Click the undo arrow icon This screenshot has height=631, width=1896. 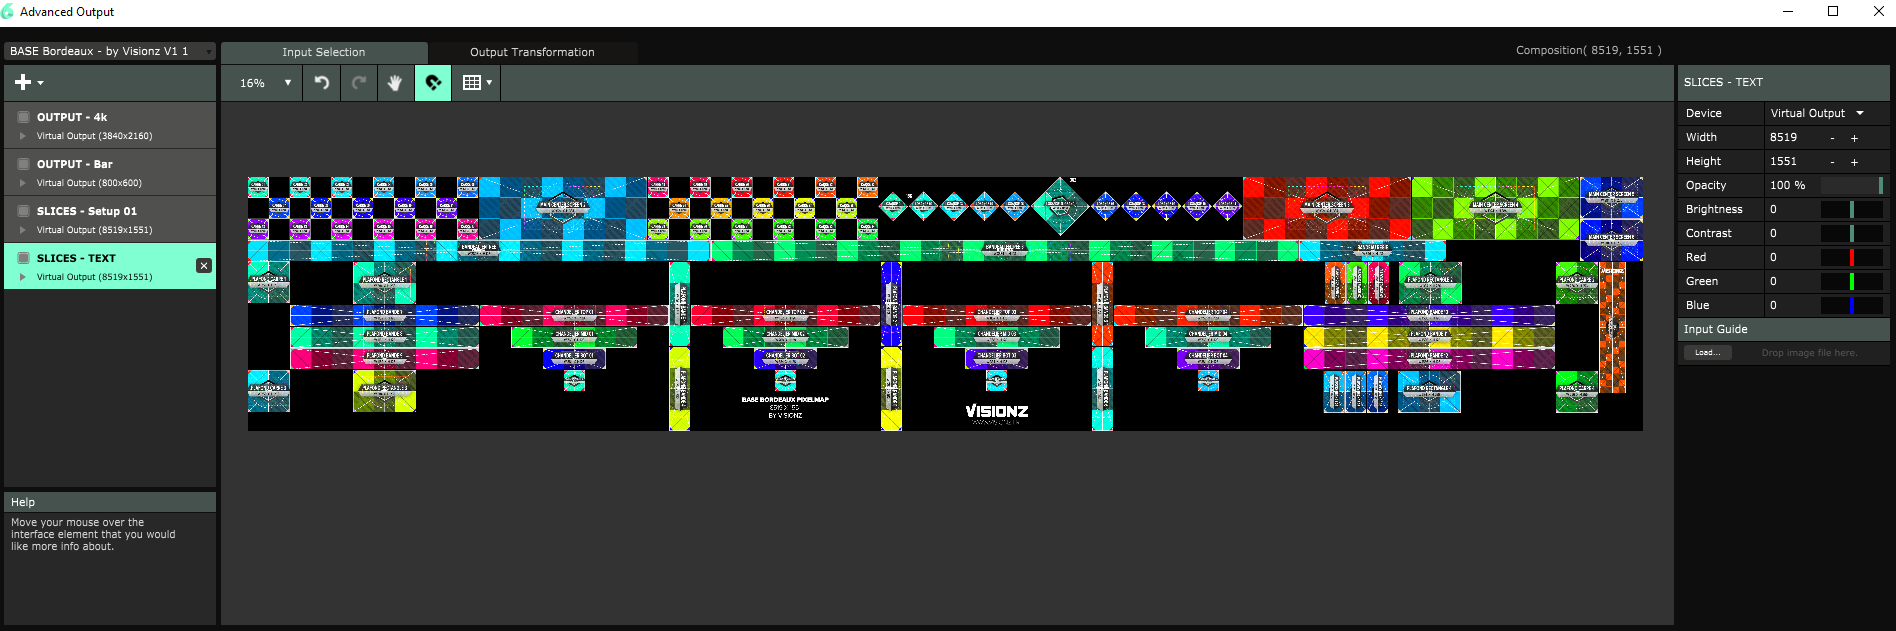[x=322, y=83]
